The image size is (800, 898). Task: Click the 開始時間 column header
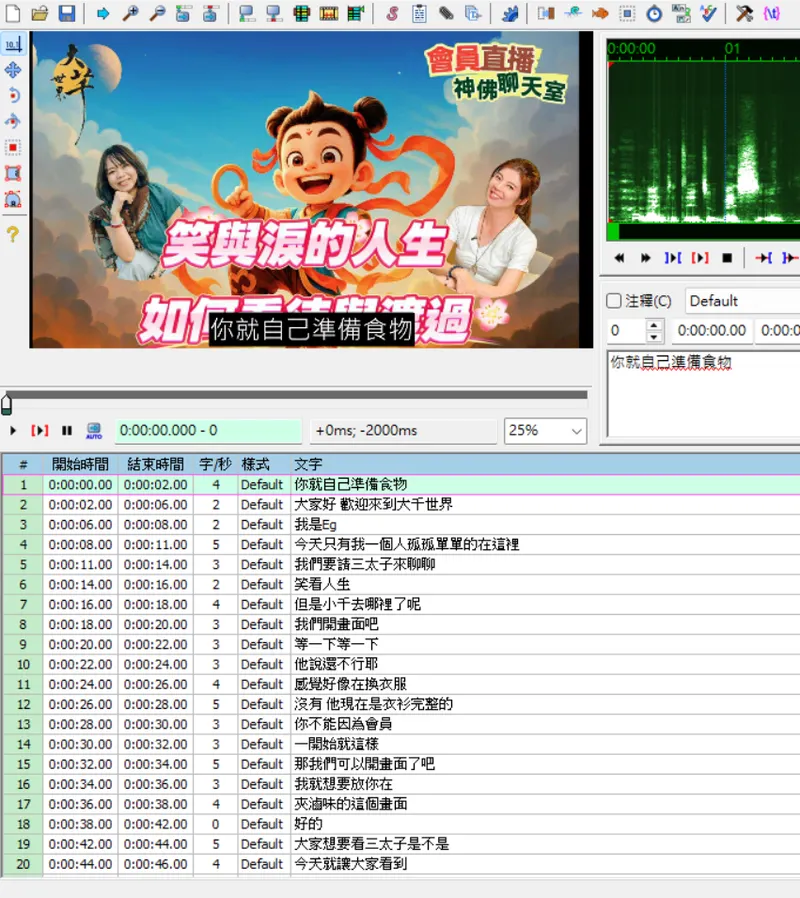coord(80,464)
